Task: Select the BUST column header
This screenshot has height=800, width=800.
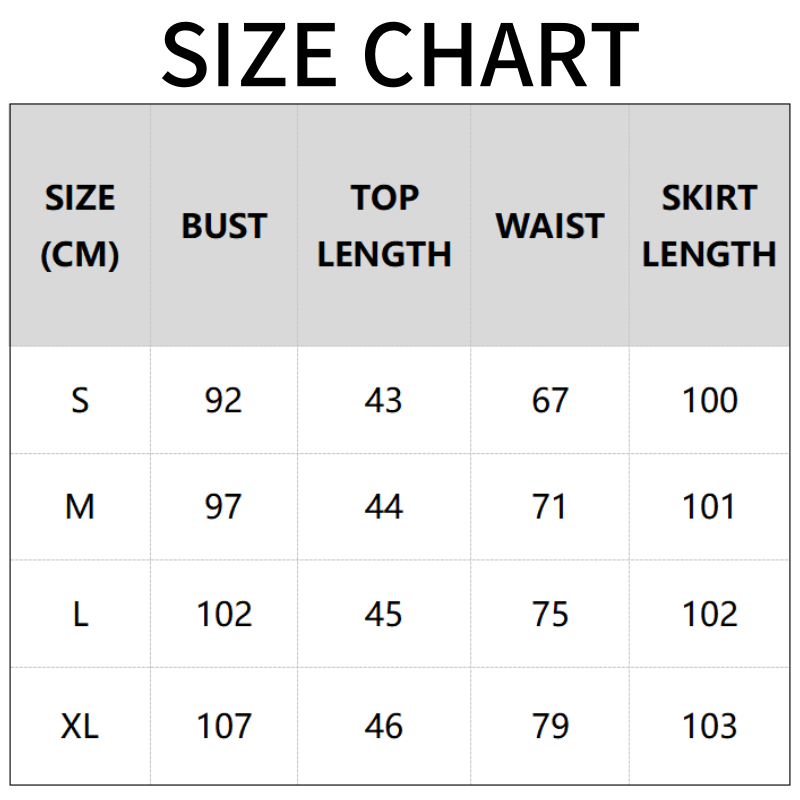Action: point(224,226)
